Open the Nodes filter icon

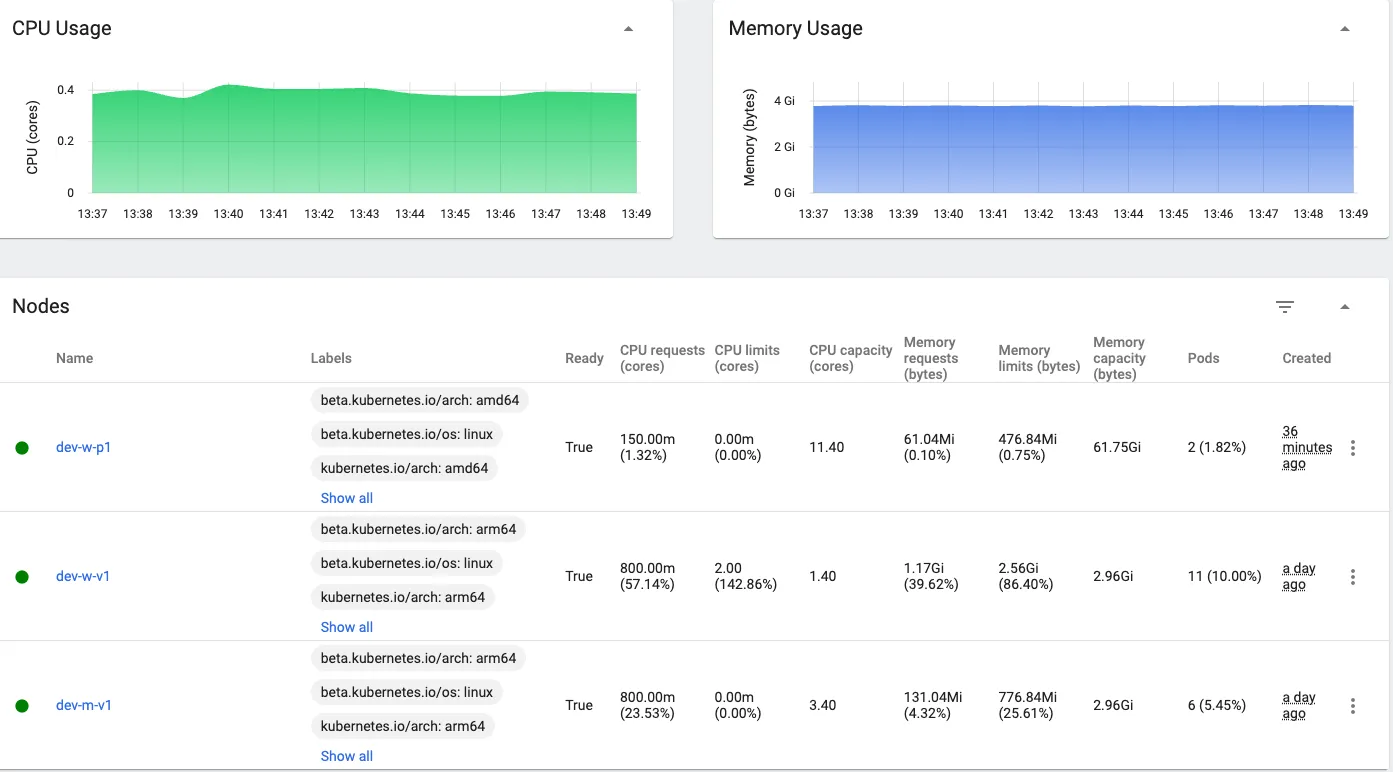[1285, 307]
